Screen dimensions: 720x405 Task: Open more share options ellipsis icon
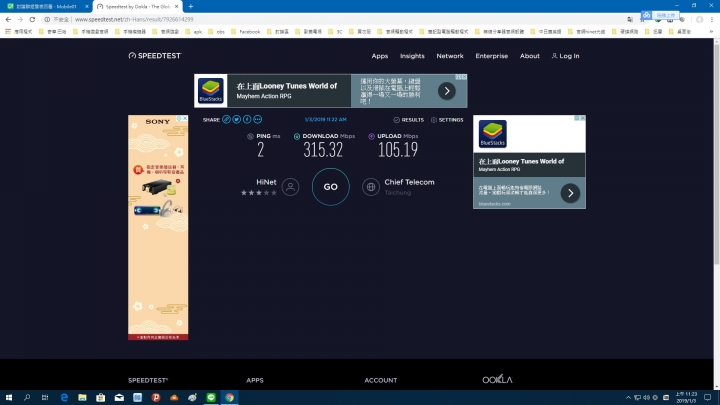pyautogui.click(x=258, y=119)
